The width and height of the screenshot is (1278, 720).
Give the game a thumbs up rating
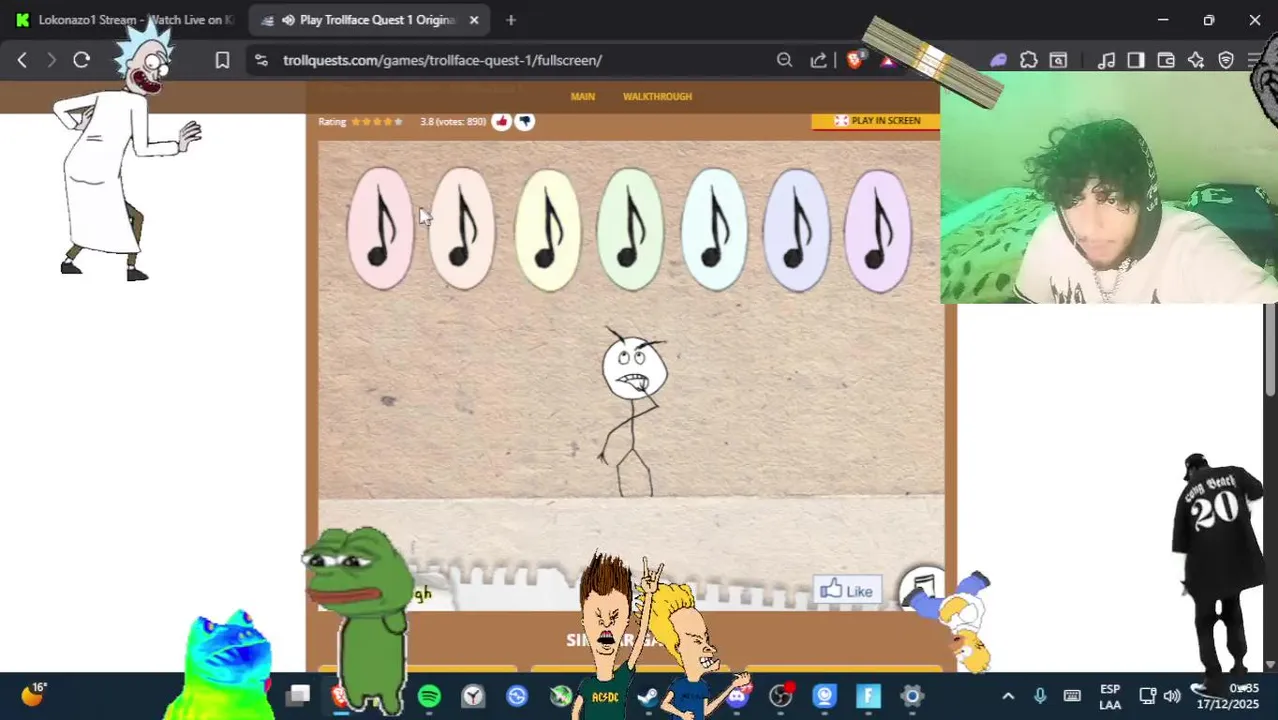(502, 121)
